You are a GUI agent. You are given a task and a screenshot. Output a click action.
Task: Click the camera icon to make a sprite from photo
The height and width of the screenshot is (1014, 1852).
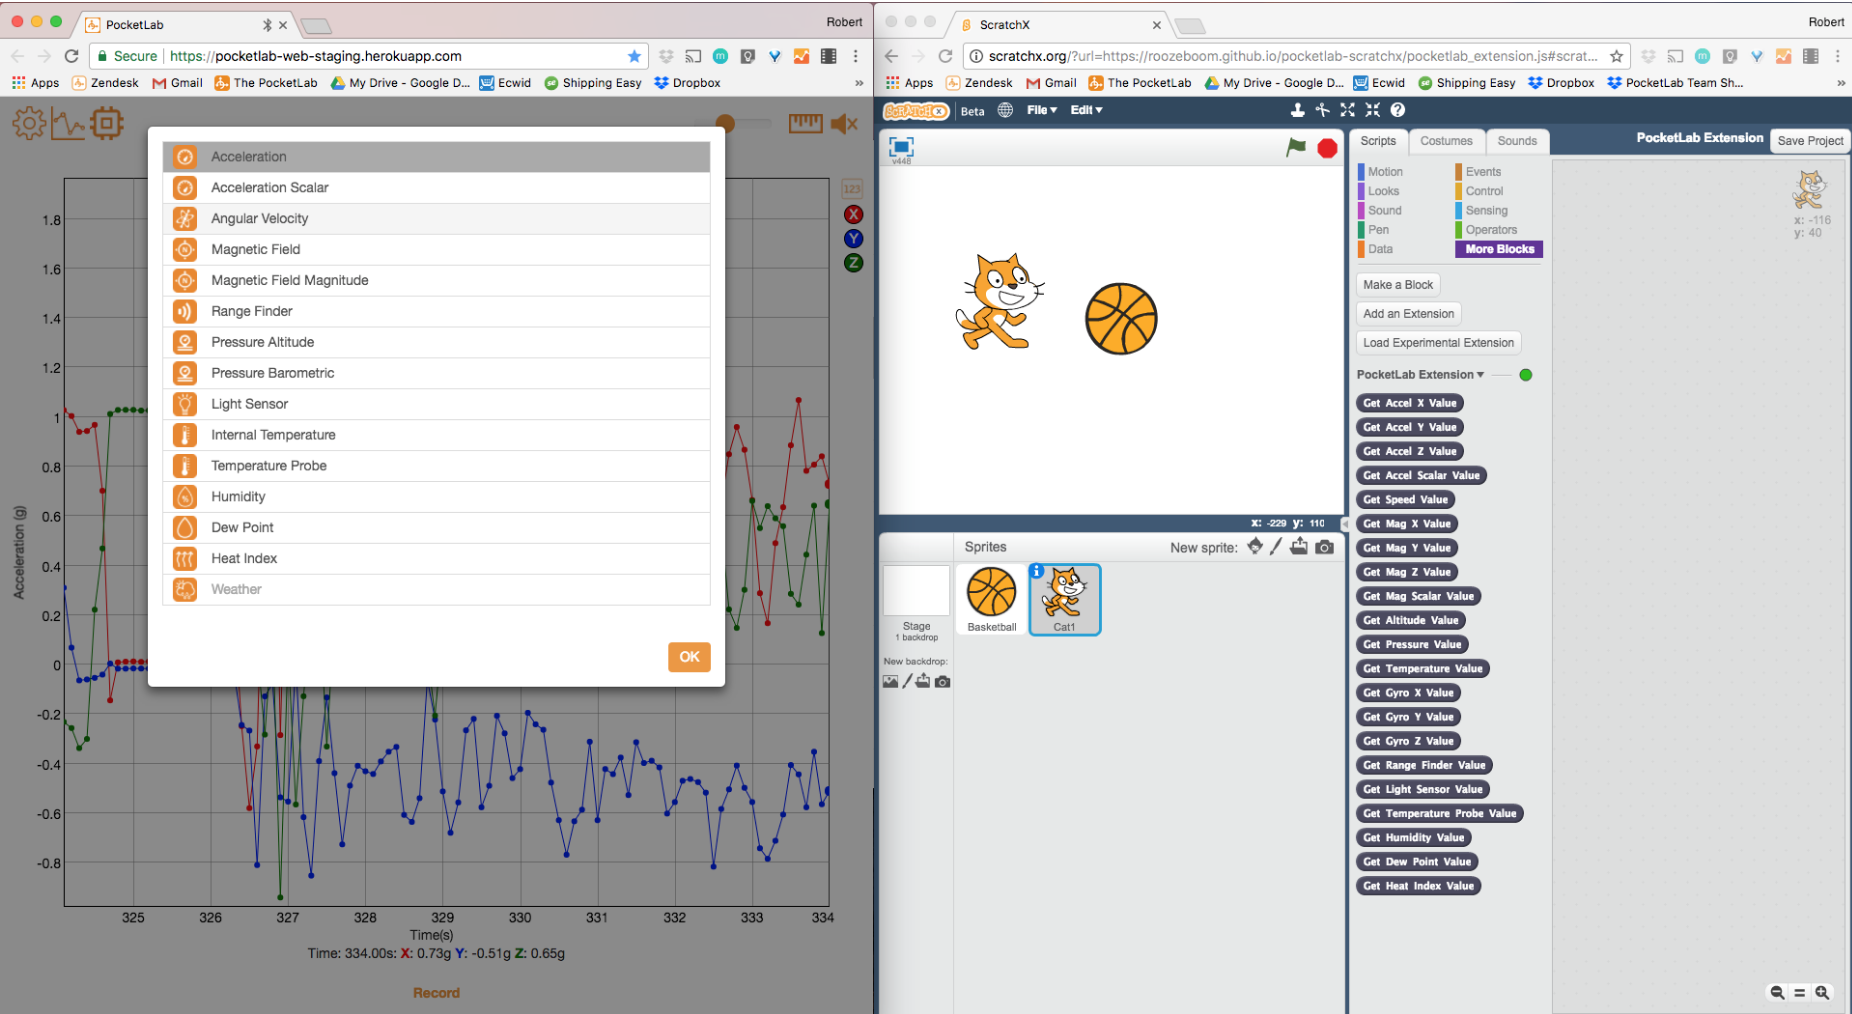(1324, 547)
